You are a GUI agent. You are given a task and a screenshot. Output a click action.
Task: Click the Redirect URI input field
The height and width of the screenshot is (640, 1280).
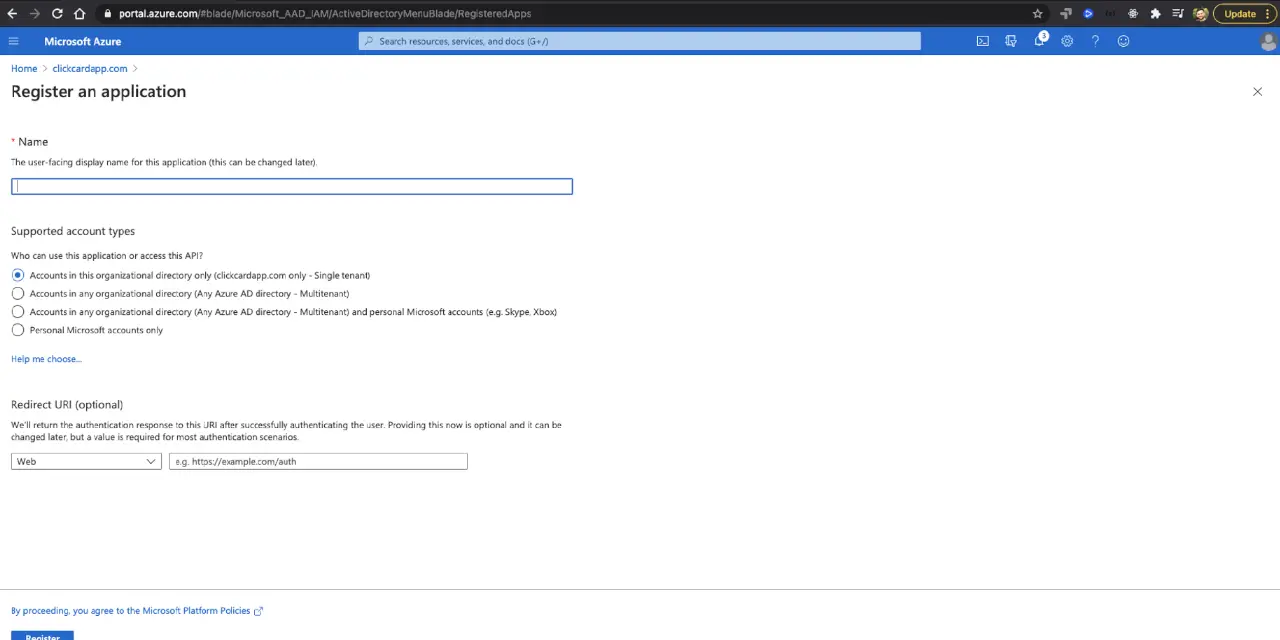pyautogui.click(x=318, y=461)
